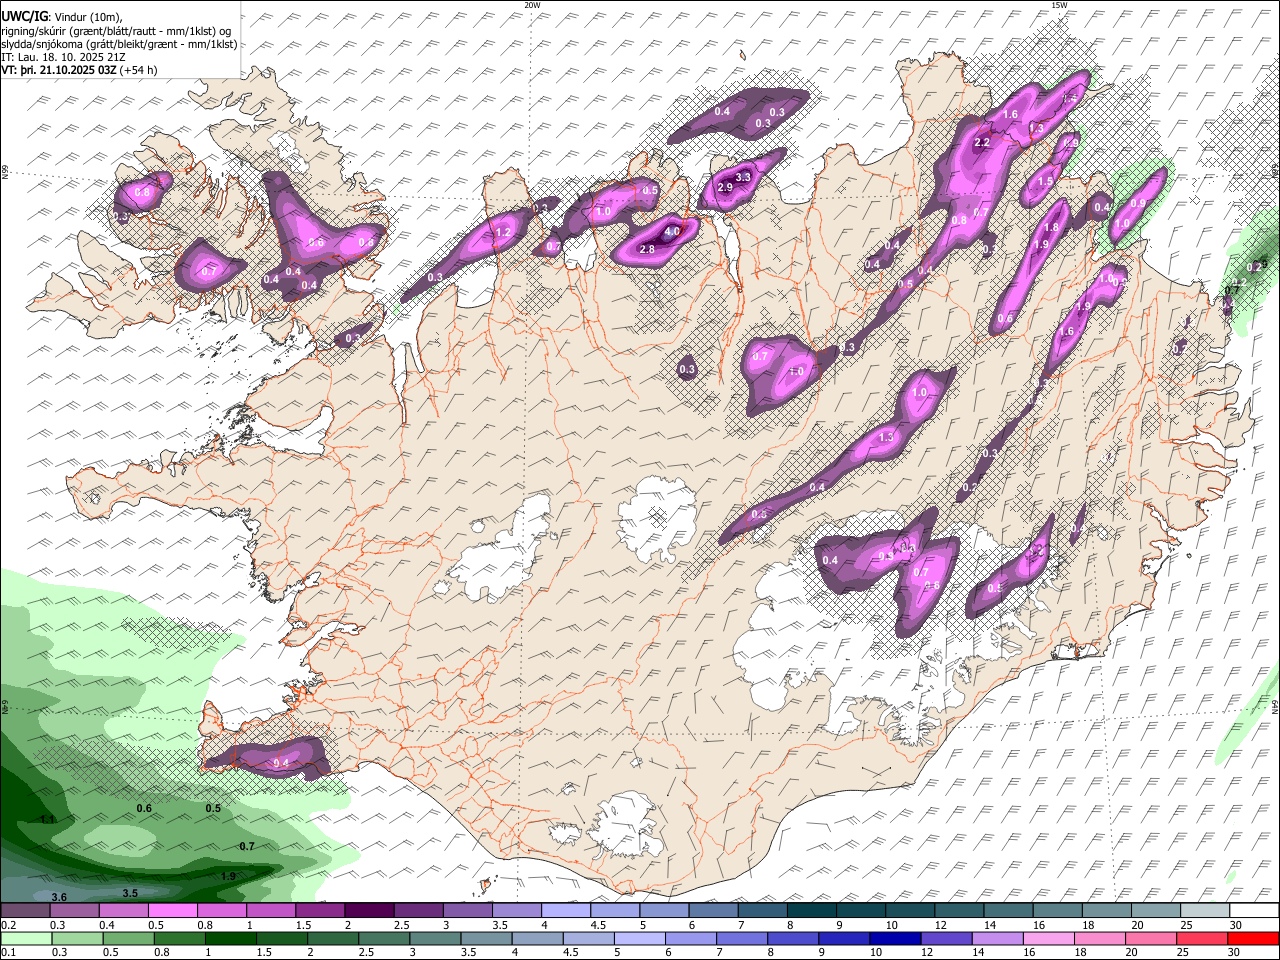Click the 2.2 snowfall value
Viewport: 1280px width, 960px height.
982,143
